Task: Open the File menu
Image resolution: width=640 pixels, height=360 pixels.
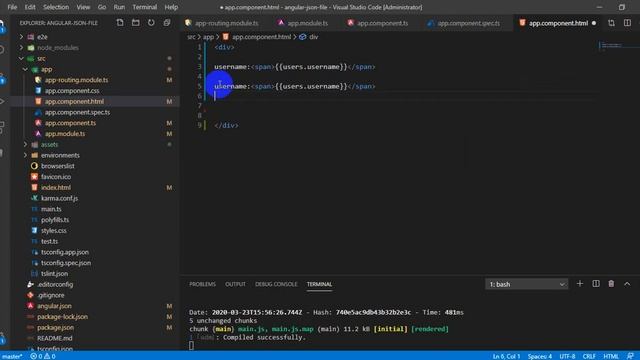Action: pyautogui.click(x=12, y=7)
